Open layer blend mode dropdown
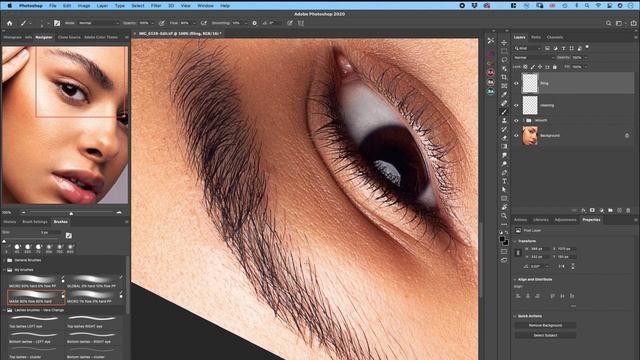 point(534,58)
